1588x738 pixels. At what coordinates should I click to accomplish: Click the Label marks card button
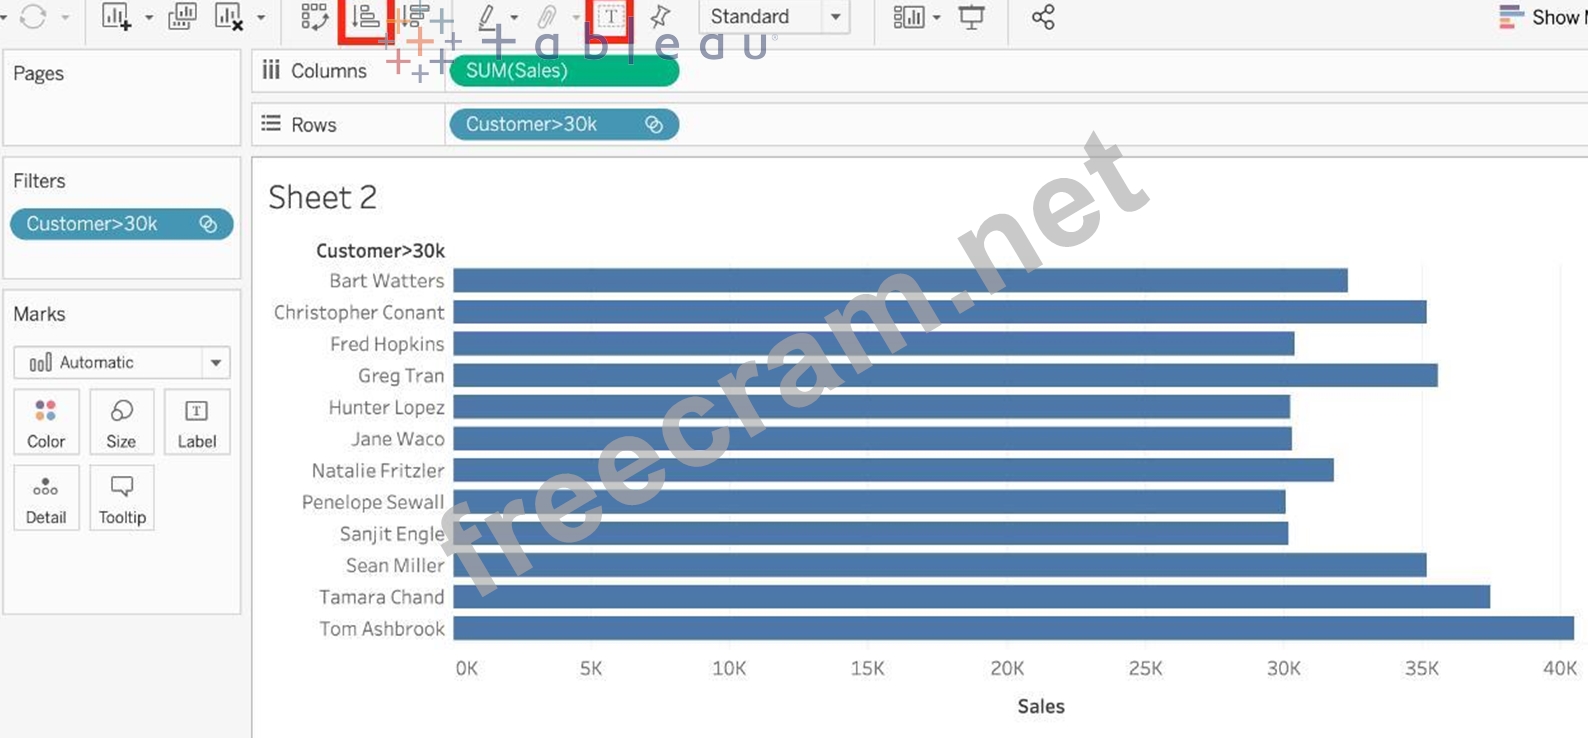197,423
